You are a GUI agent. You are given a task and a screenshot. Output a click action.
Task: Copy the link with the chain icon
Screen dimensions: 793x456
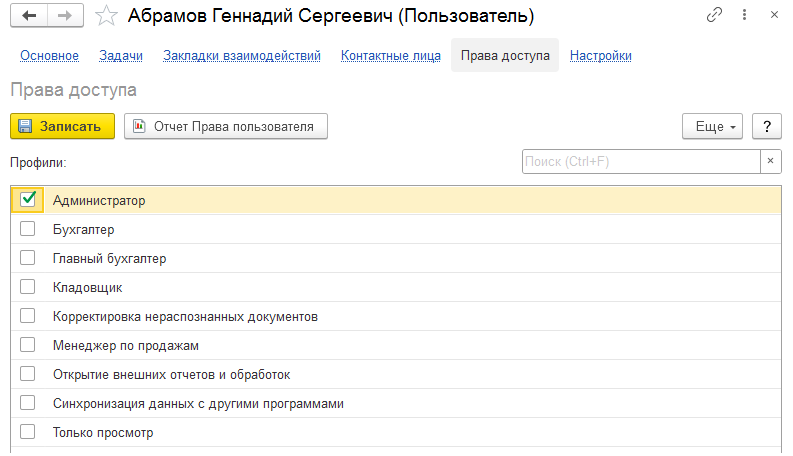(714, 15)
